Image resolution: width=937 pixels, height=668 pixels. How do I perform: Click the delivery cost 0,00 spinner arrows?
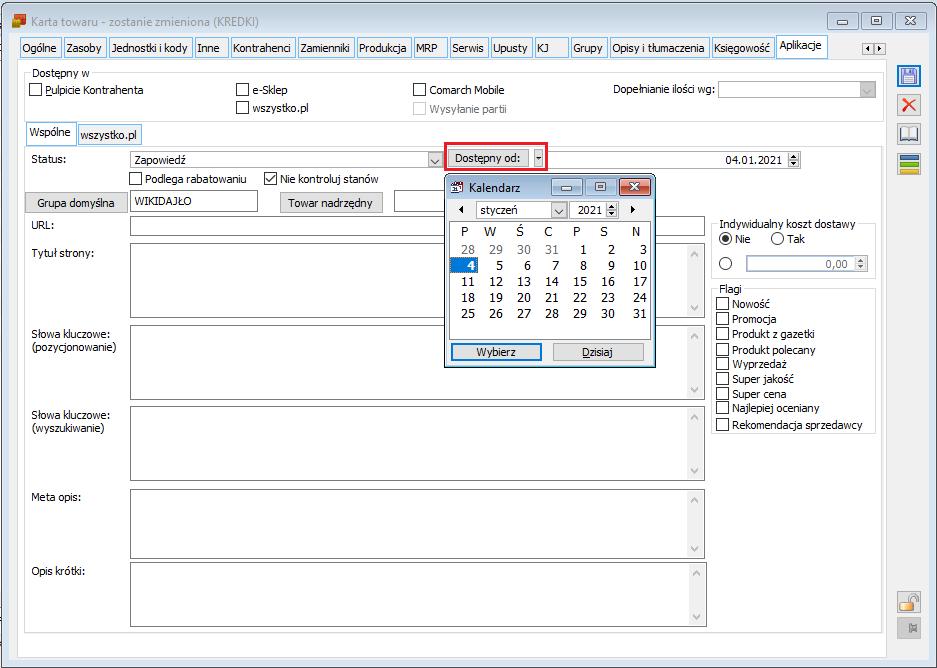pyautogui.click(x=861, y=263)
